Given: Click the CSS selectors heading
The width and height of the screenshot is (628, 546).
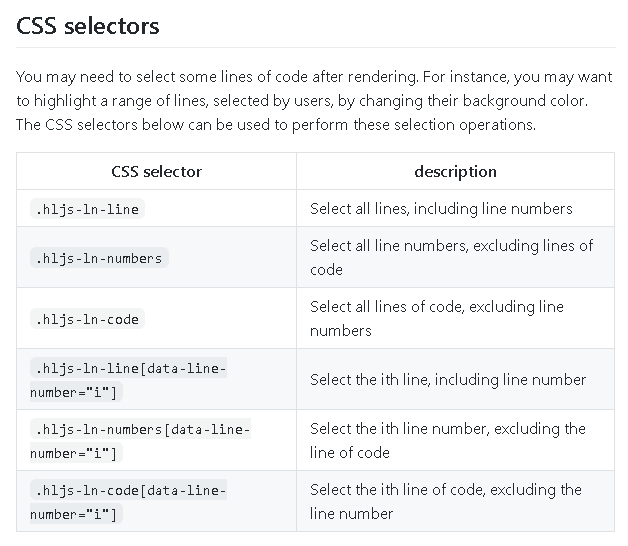Looking at the screenshot, I should (88, 26).
